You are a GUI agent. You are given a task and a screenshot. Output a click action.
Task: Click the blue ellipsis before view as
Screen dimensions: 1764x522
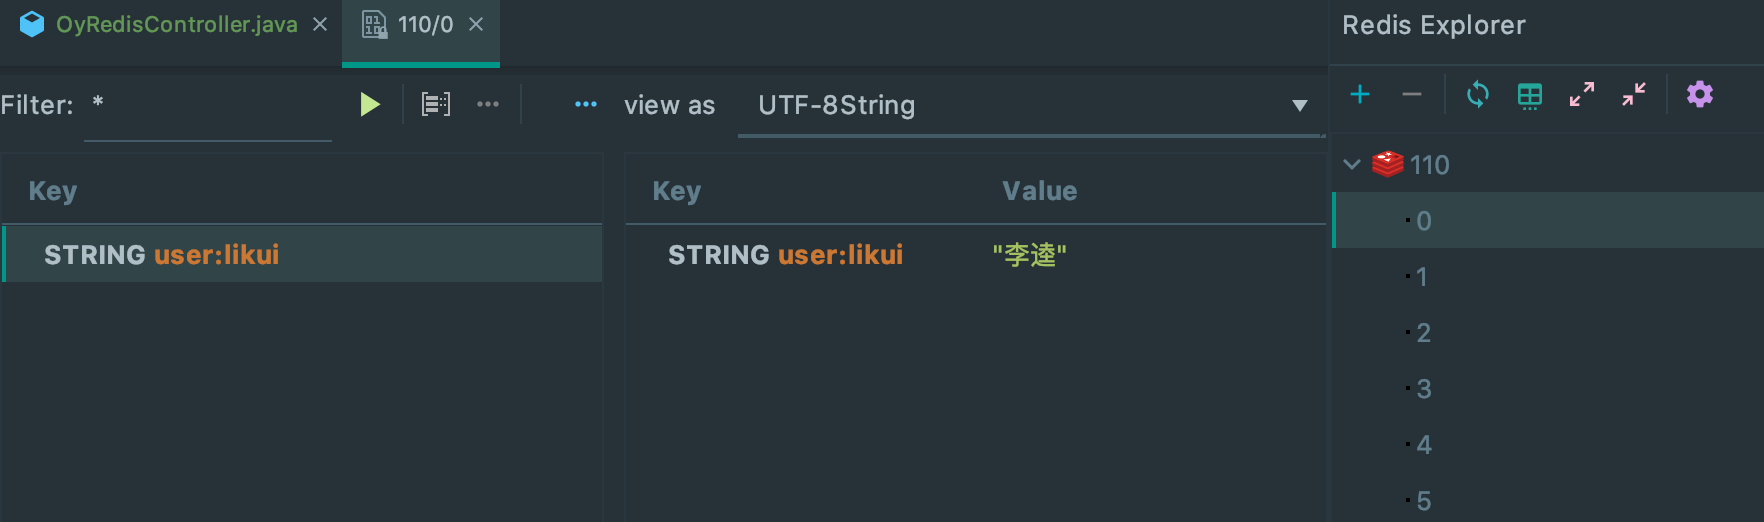586,104
